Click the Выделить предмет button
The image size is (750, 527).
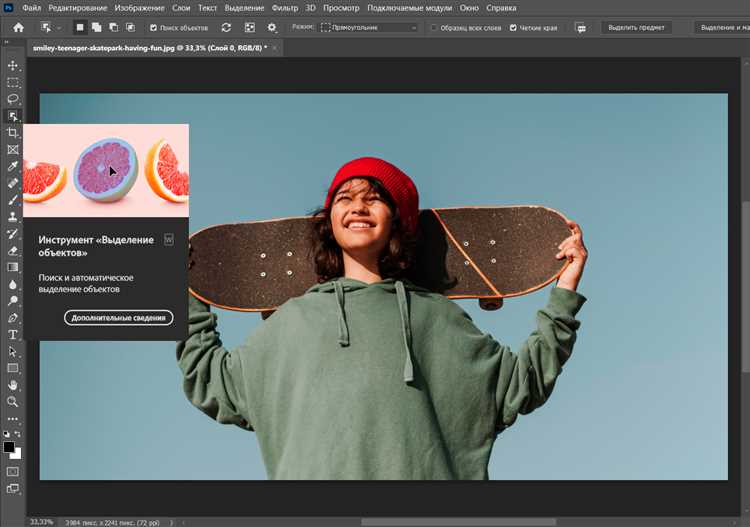[636, 28]
